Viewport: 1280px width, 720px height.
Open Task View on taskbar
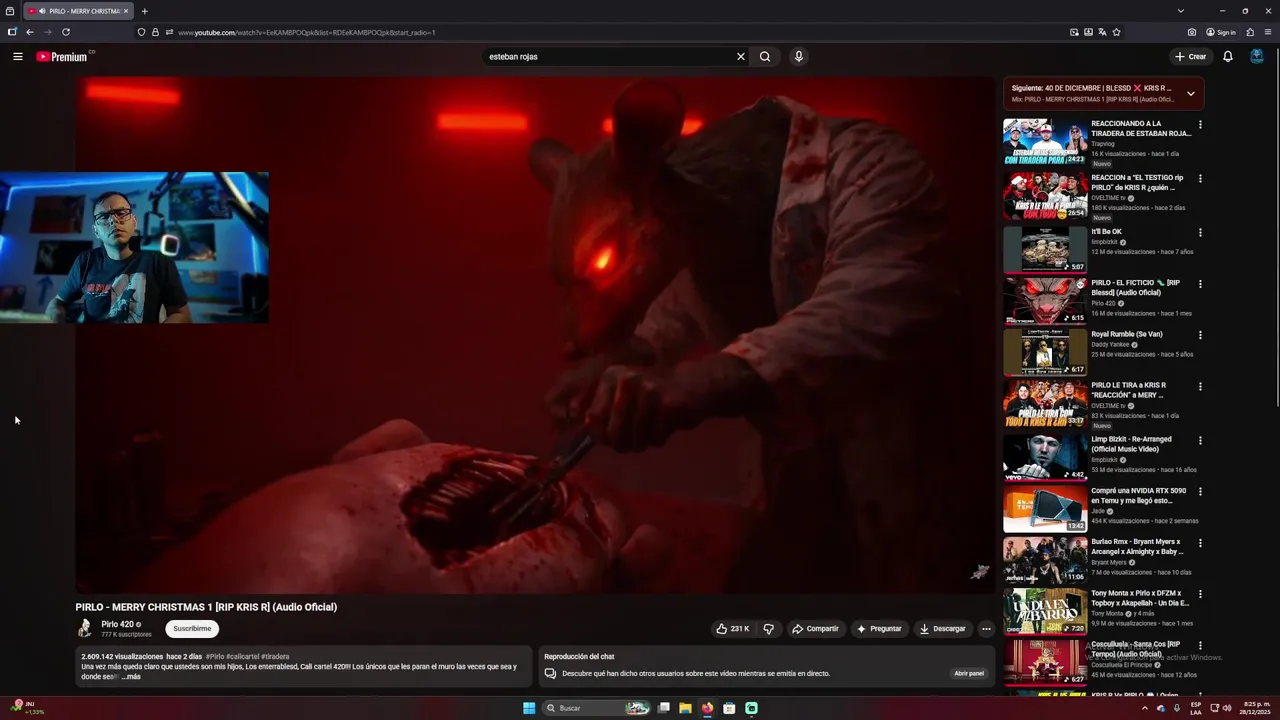click(663, 708)
